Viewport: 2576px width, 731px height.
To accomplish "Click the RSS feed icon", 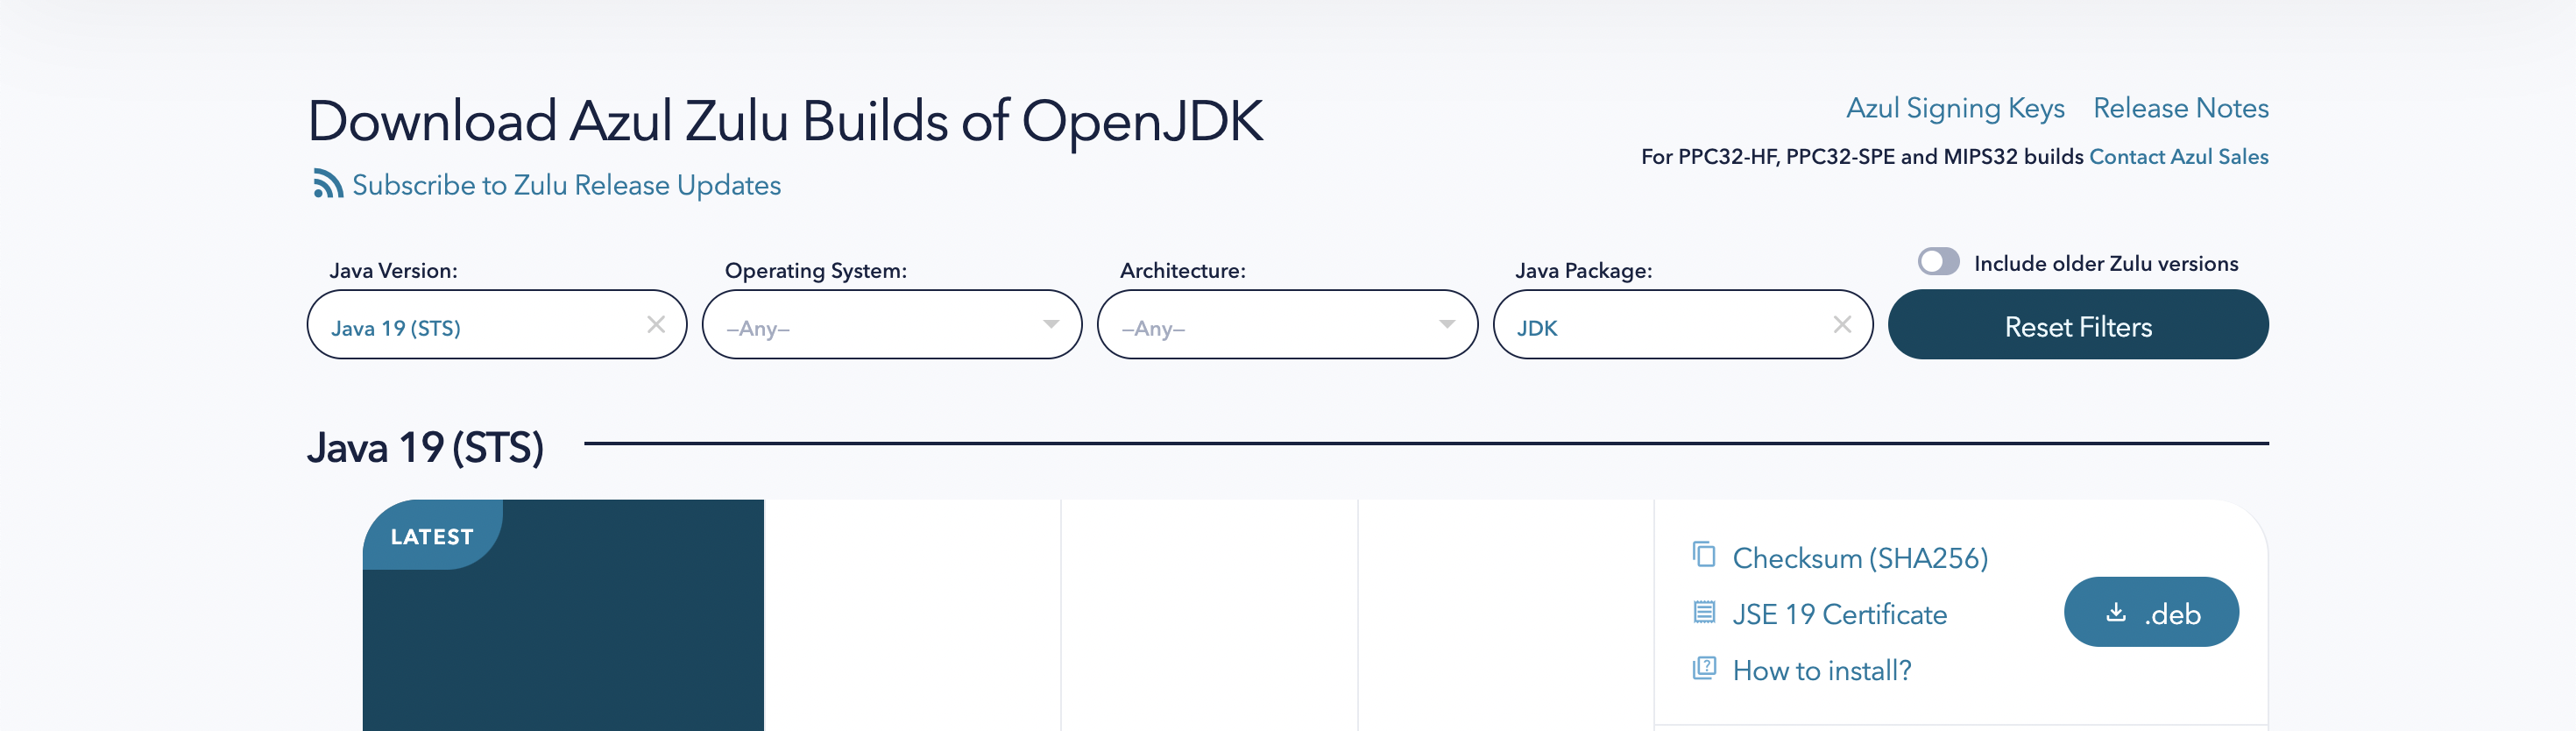I will pos(328,184).
